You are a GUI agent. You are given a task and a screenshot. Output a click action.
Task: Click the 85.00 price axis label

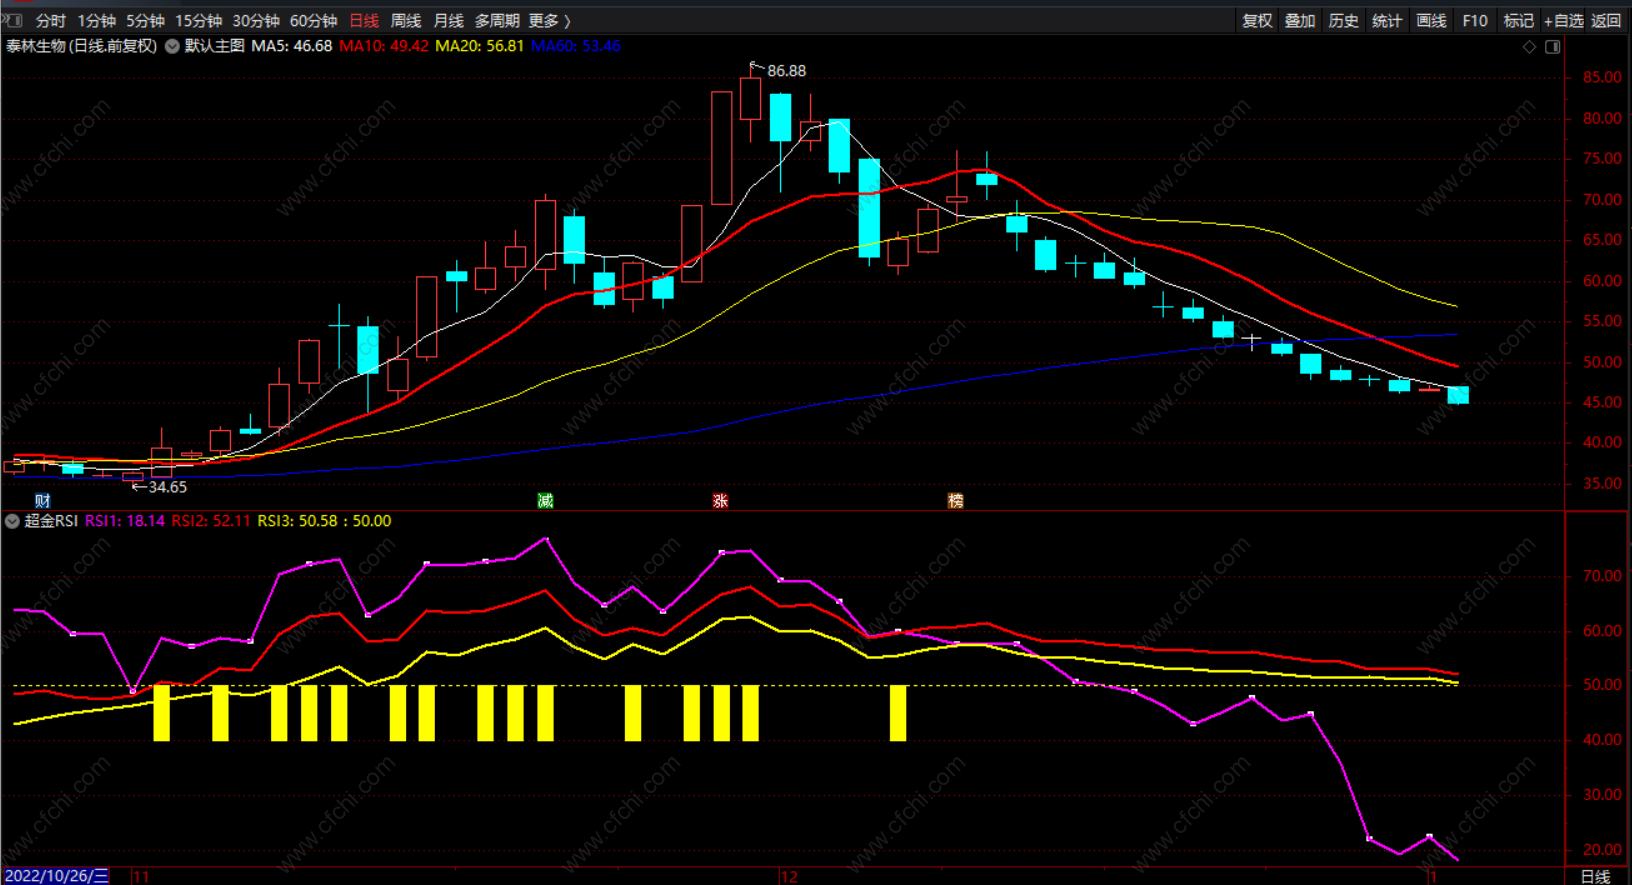[1602, 77]
